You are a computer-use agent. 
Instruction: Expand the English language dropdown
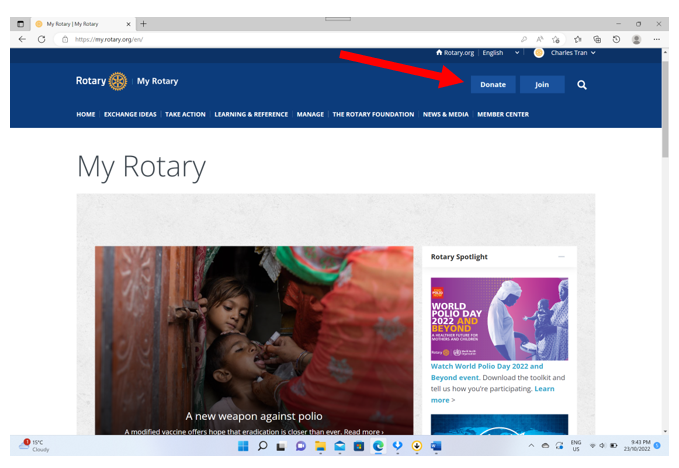(x=500, y=53)
